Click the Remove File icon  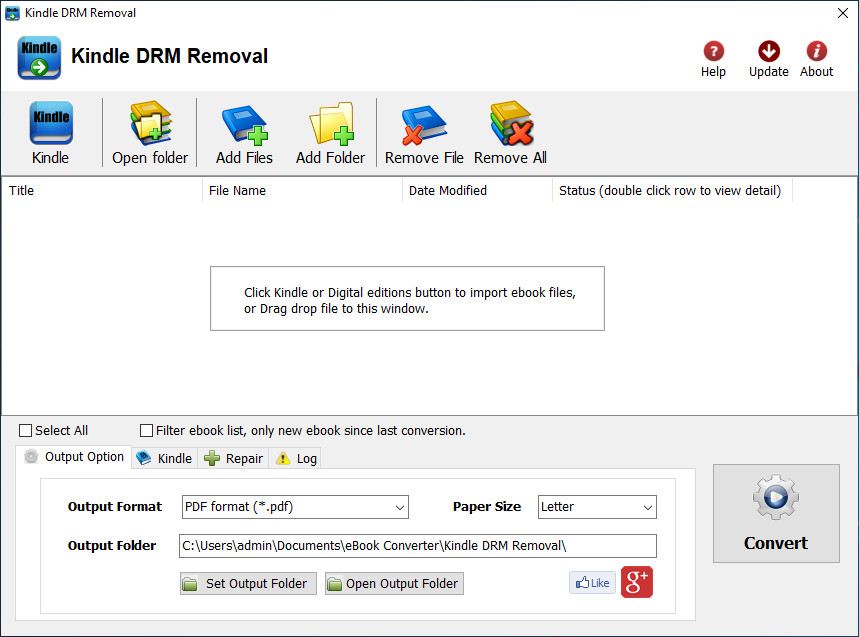tap(423, 125)
